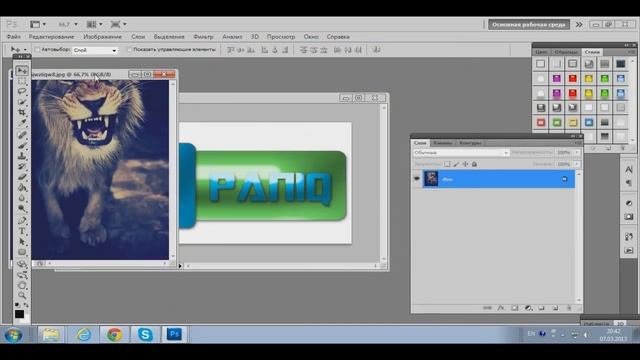Select the Pen tool
The height and width of the screenshot is (360, 640).
click(22, 221)
